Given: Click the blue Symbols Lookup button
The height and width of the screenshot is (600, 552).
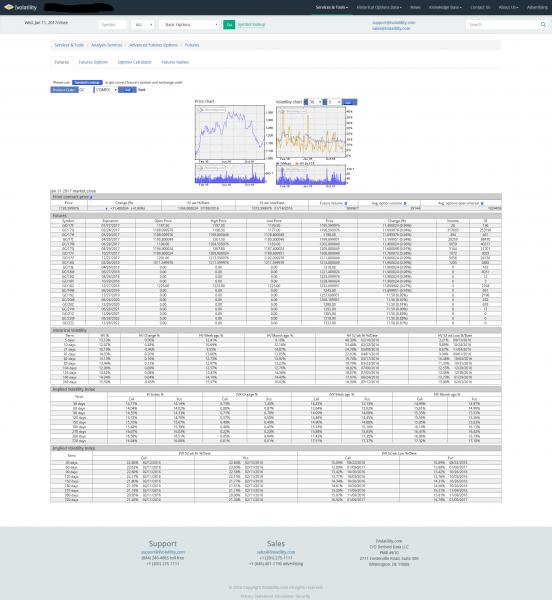Looking at the screenshot, I should point(87,82).
